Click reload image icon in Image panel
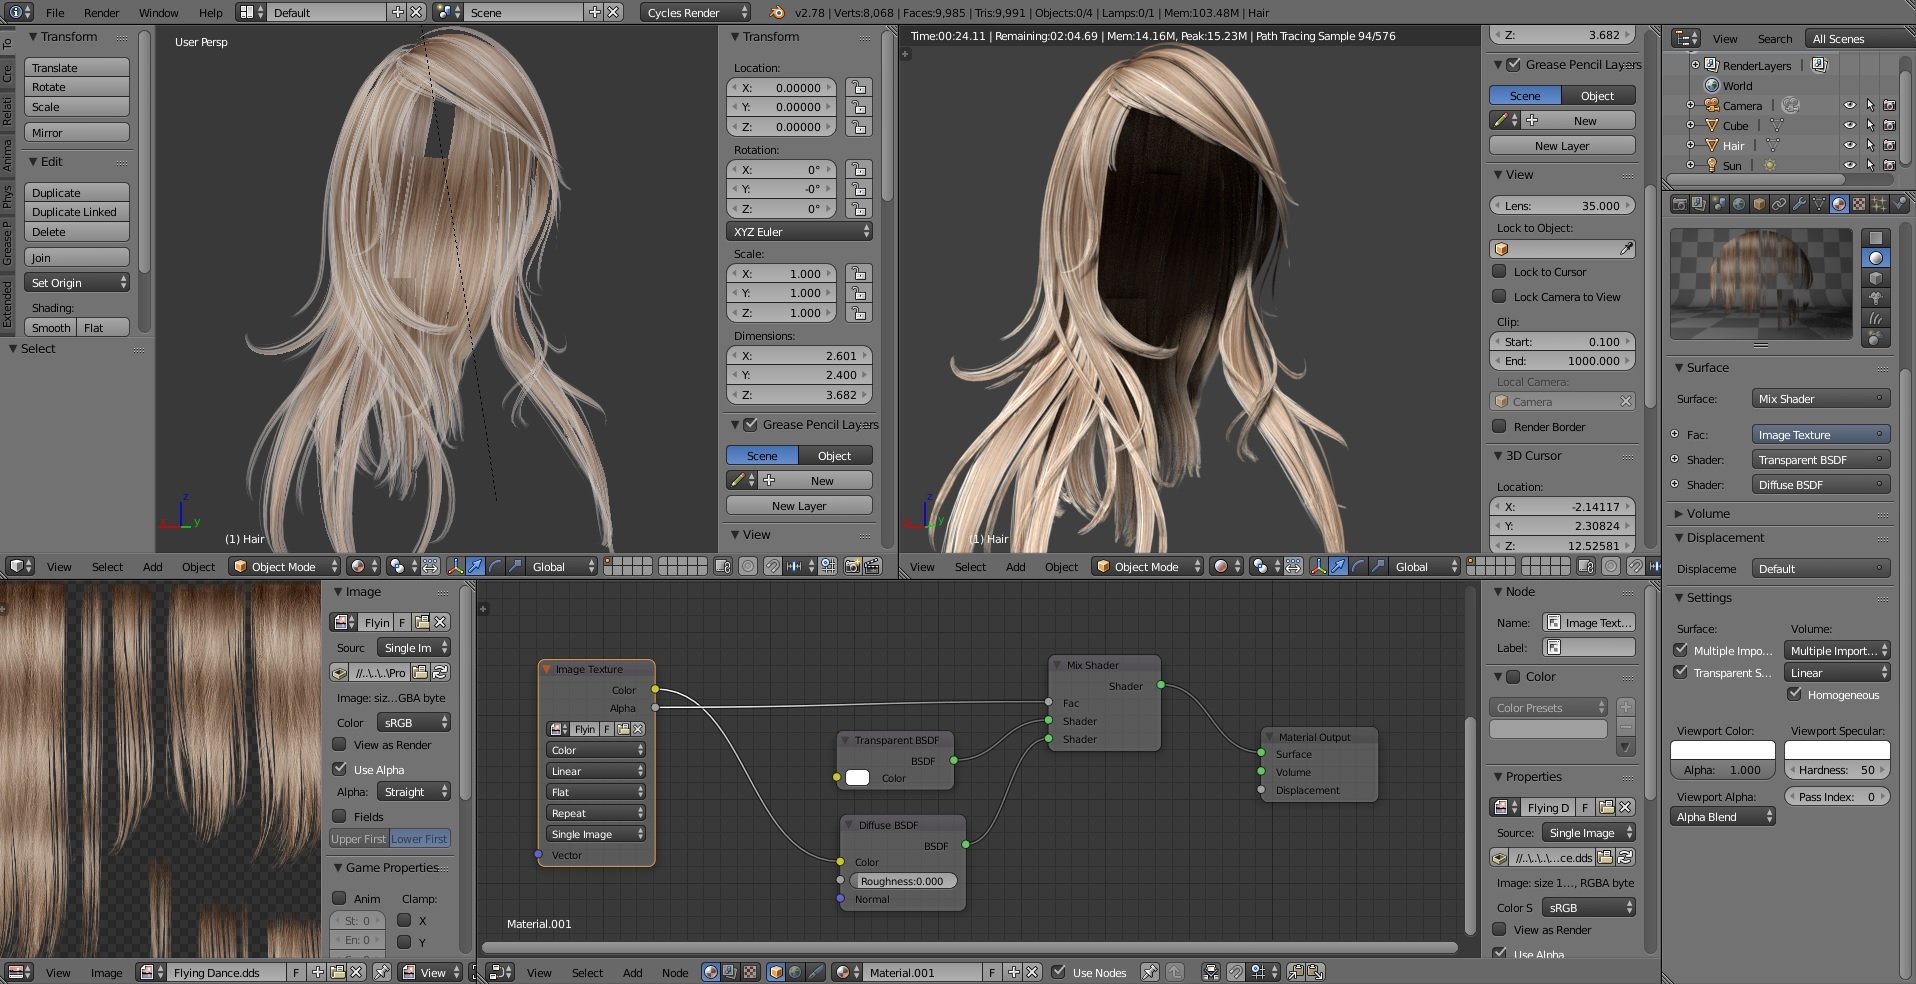 [440, 672]
